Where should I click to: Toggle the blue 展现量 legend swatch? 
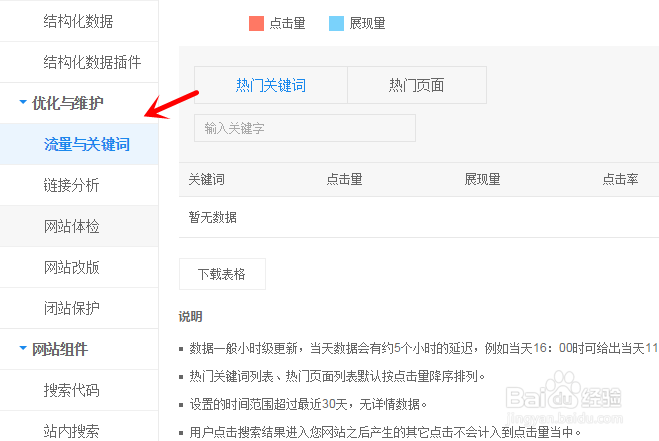[x=336, y=24]
